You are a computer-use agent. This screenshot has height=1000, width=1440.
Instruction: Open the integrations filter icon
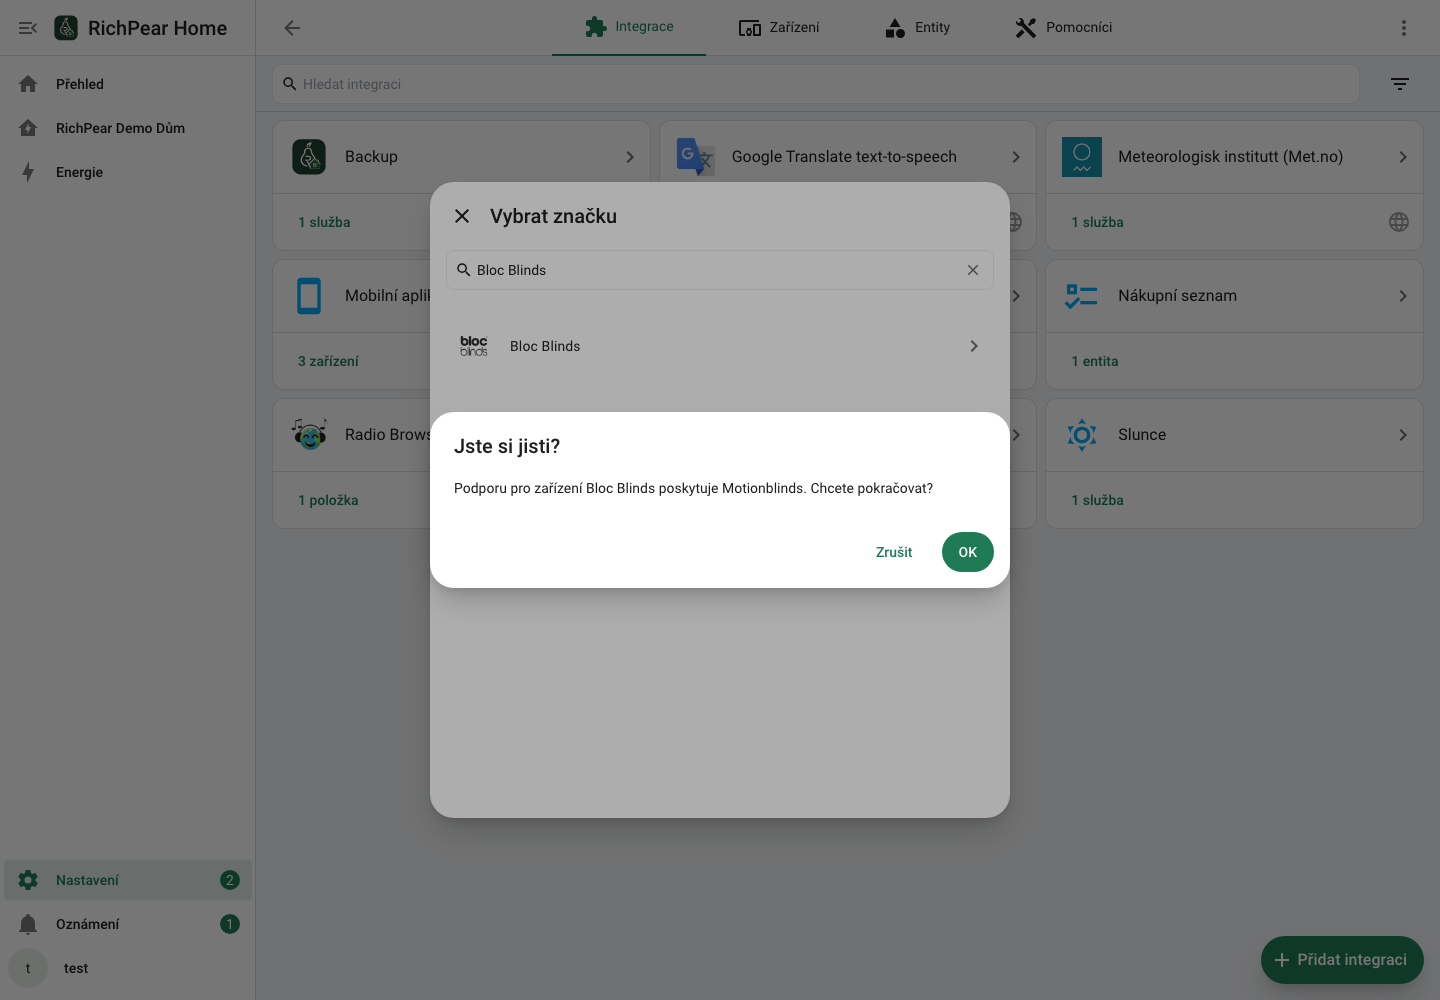point(1400,84)
